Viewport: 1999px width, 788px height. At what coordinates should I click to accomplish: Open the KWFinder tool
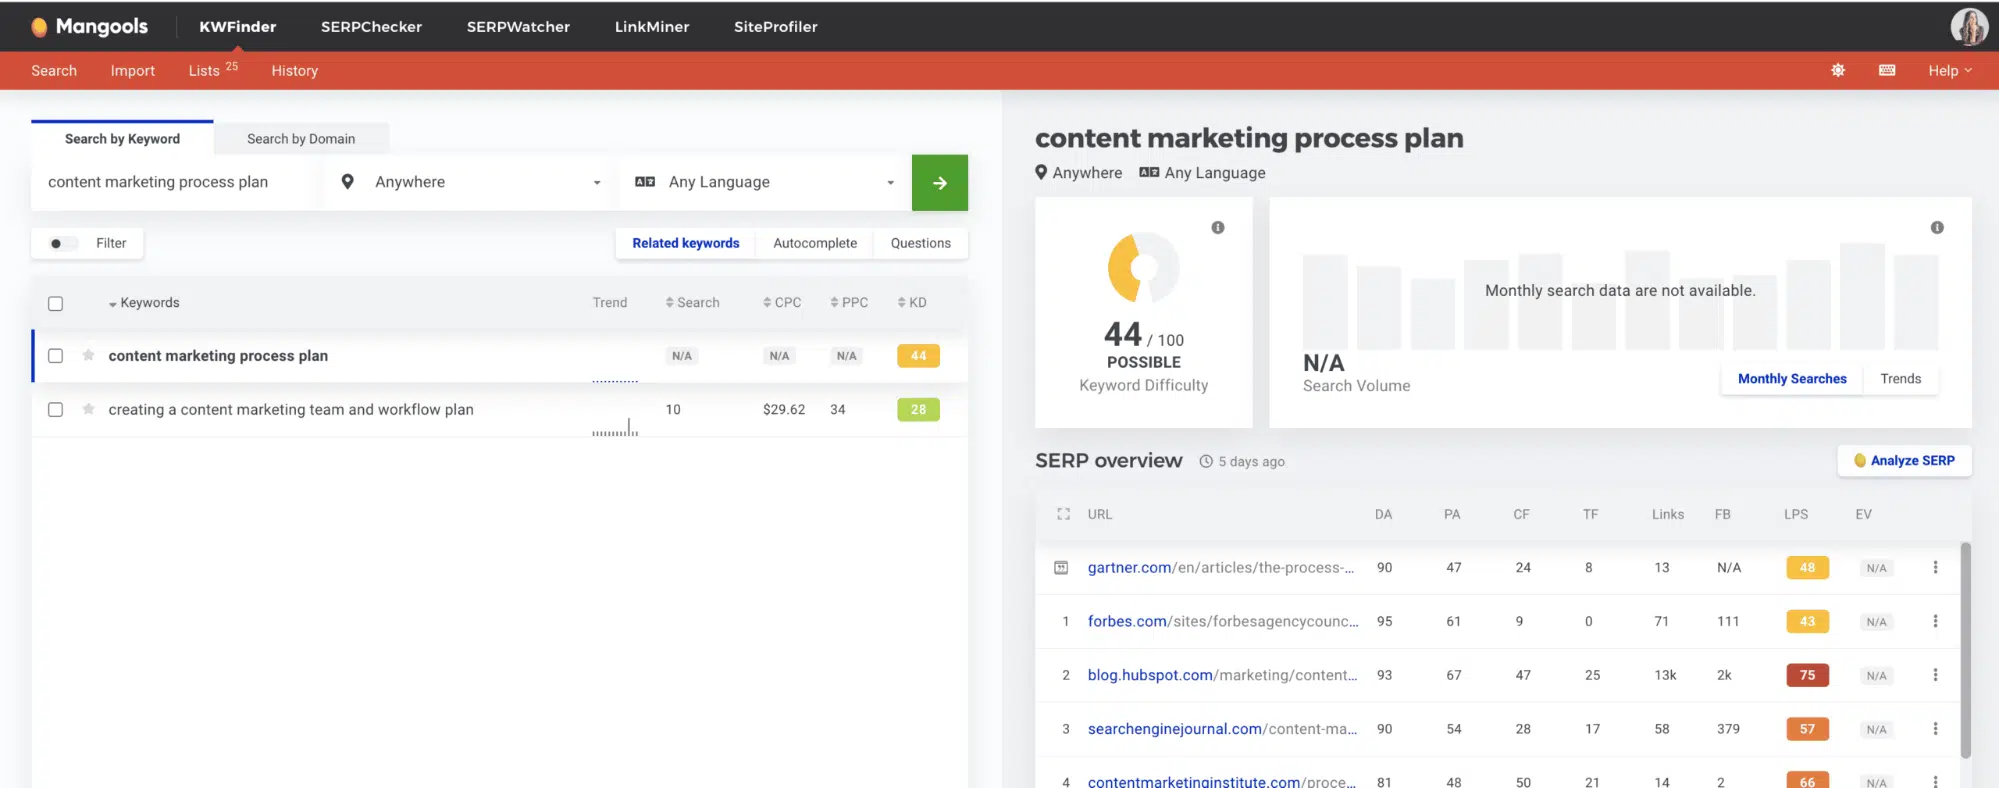(238, 27)
